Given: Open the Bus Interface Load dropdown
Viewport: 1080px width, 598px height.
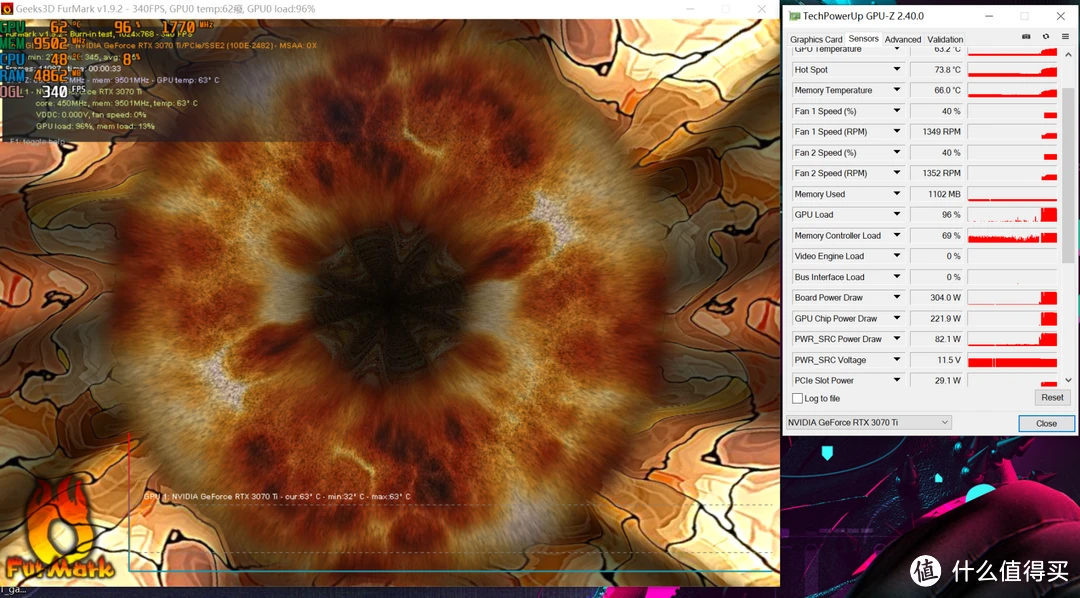Looking at the screenshot, I should pyautogui.click(x=897, y=276).
